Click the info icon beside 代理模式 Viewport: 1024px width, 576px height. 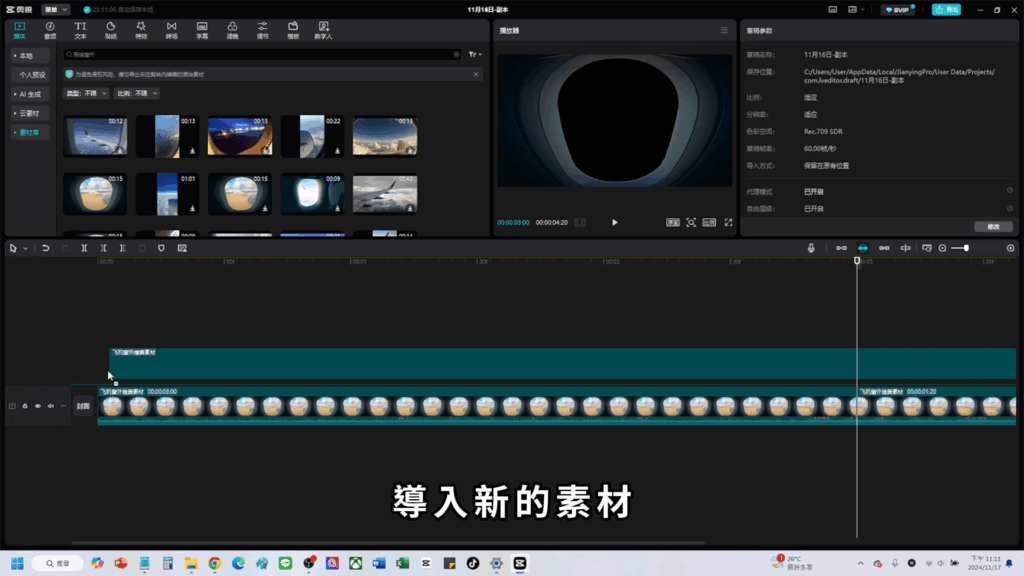(x=1010, y=191)
